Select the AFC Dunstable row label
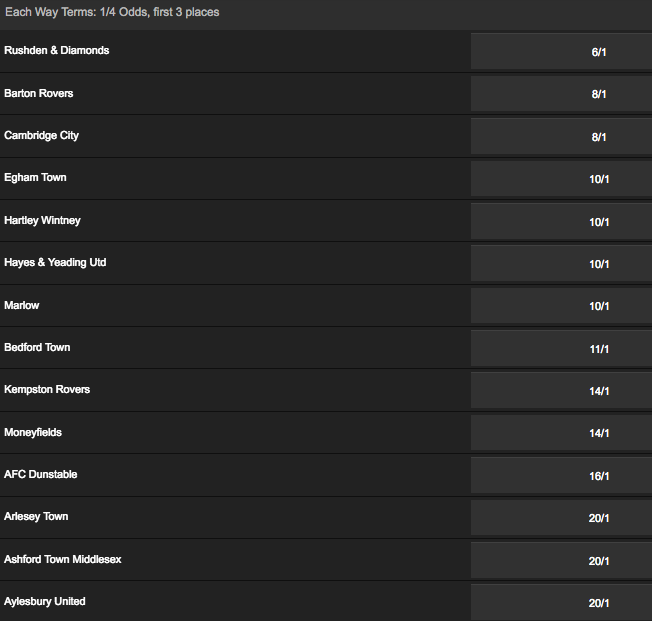Image resolution: width=652 pixels, height=621 pixels. (41, 474)
